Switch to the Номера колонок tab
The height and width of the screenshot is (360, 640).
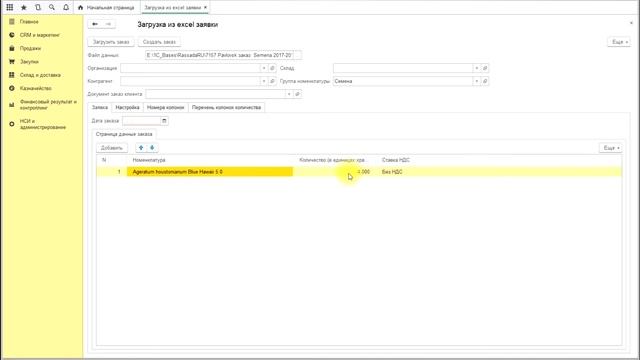(x=165, y=107)
